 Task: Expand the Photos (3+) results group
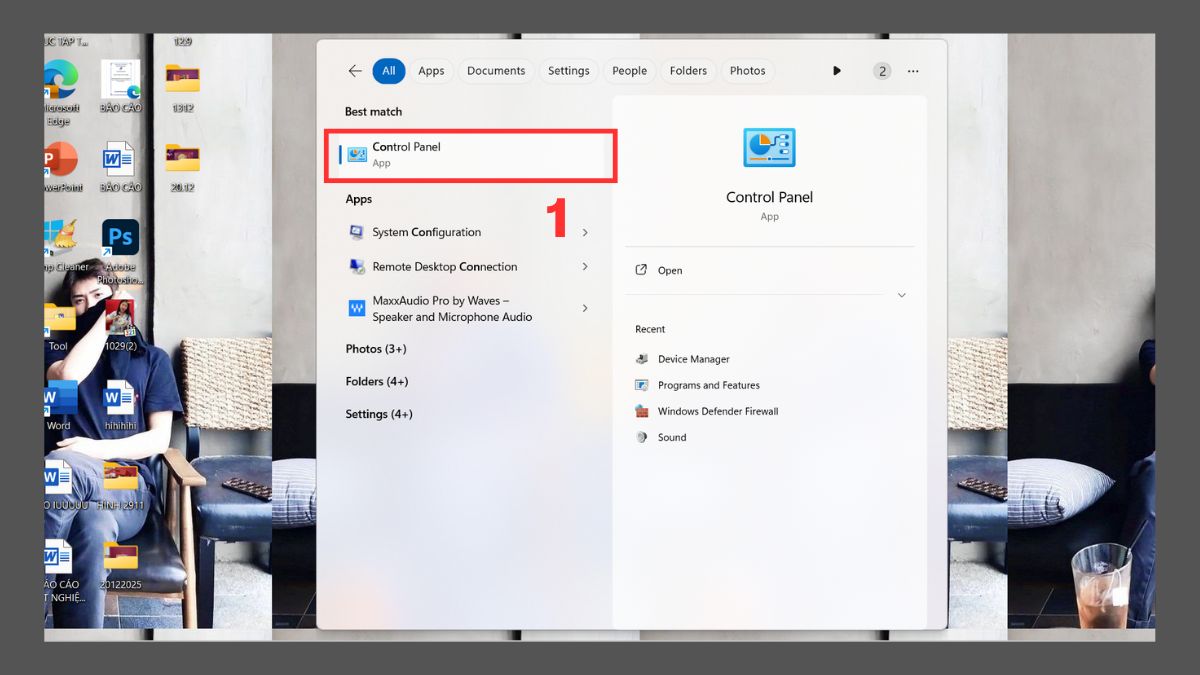(376, 349)
